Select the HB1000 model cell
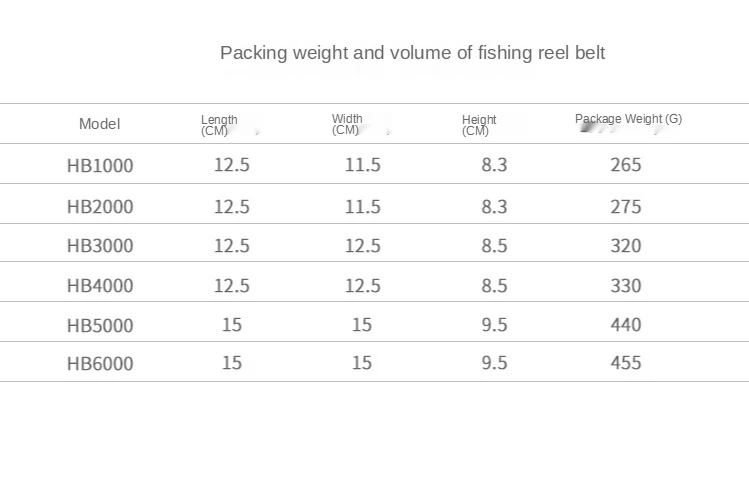This screenshot has width=749, height=491. click(100, 165)
